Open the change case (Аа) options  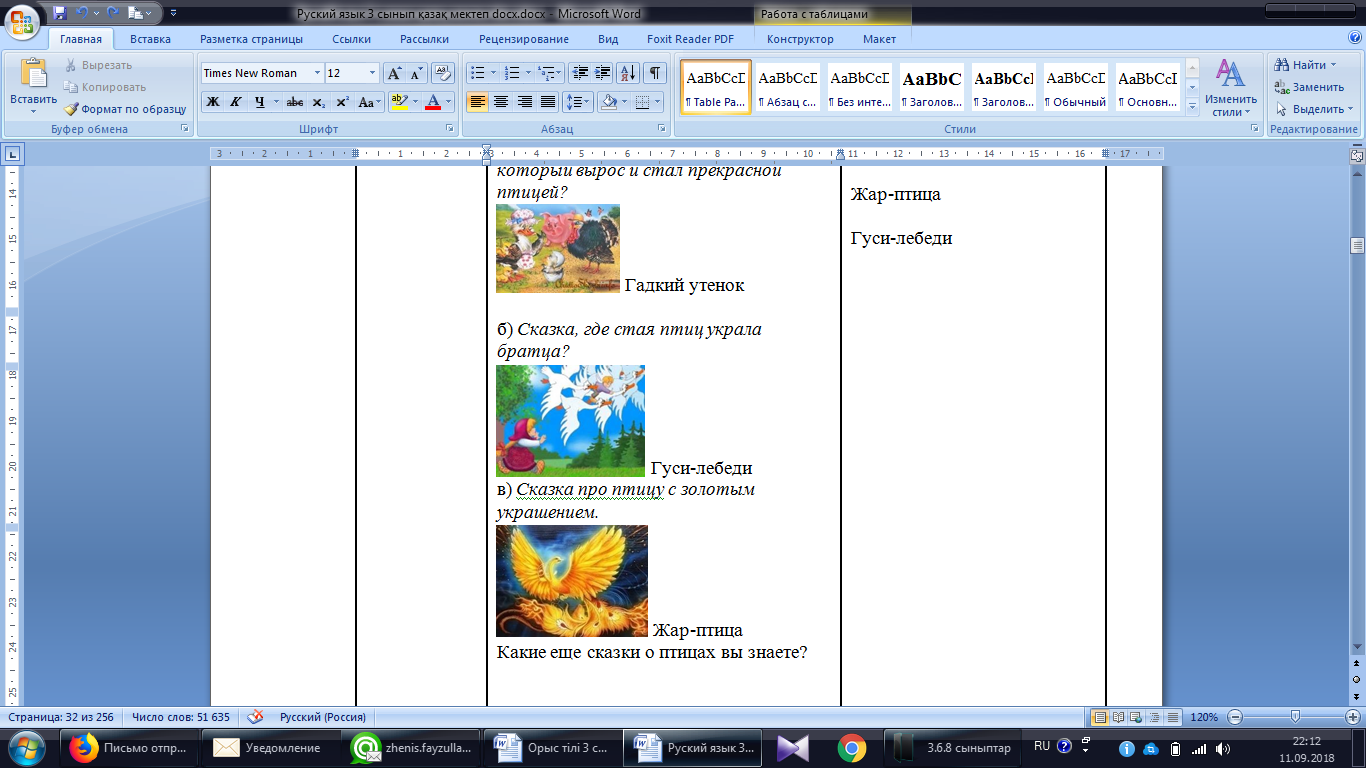point(368,102)
